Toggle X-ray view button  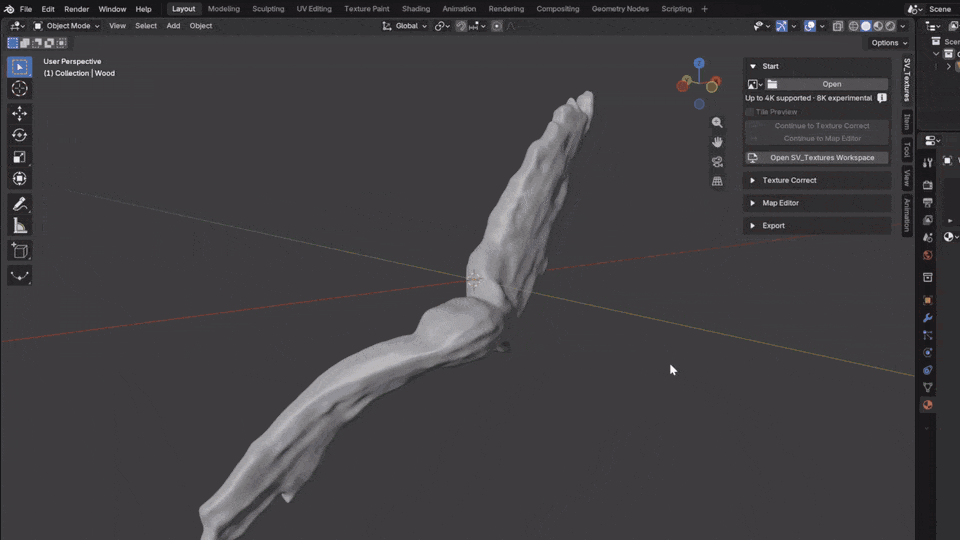(x=838, y=26)
